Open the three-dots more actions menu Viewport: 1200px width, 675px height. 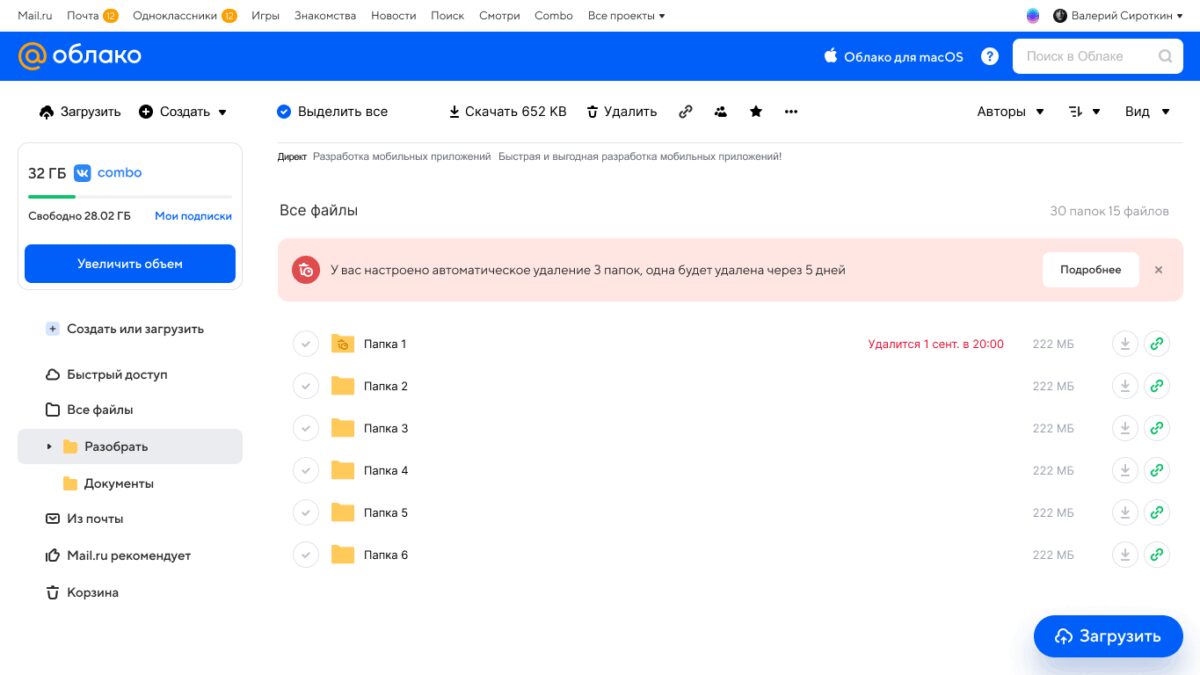point(791,112)
